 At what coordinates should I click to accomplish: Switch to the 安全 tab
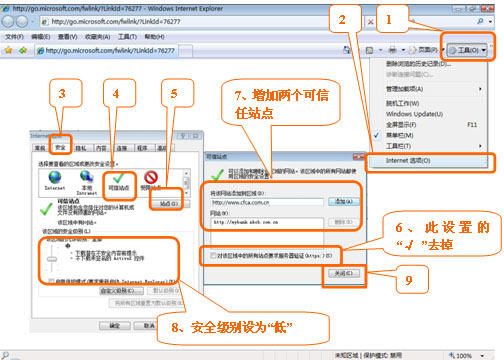coord(60,147)
